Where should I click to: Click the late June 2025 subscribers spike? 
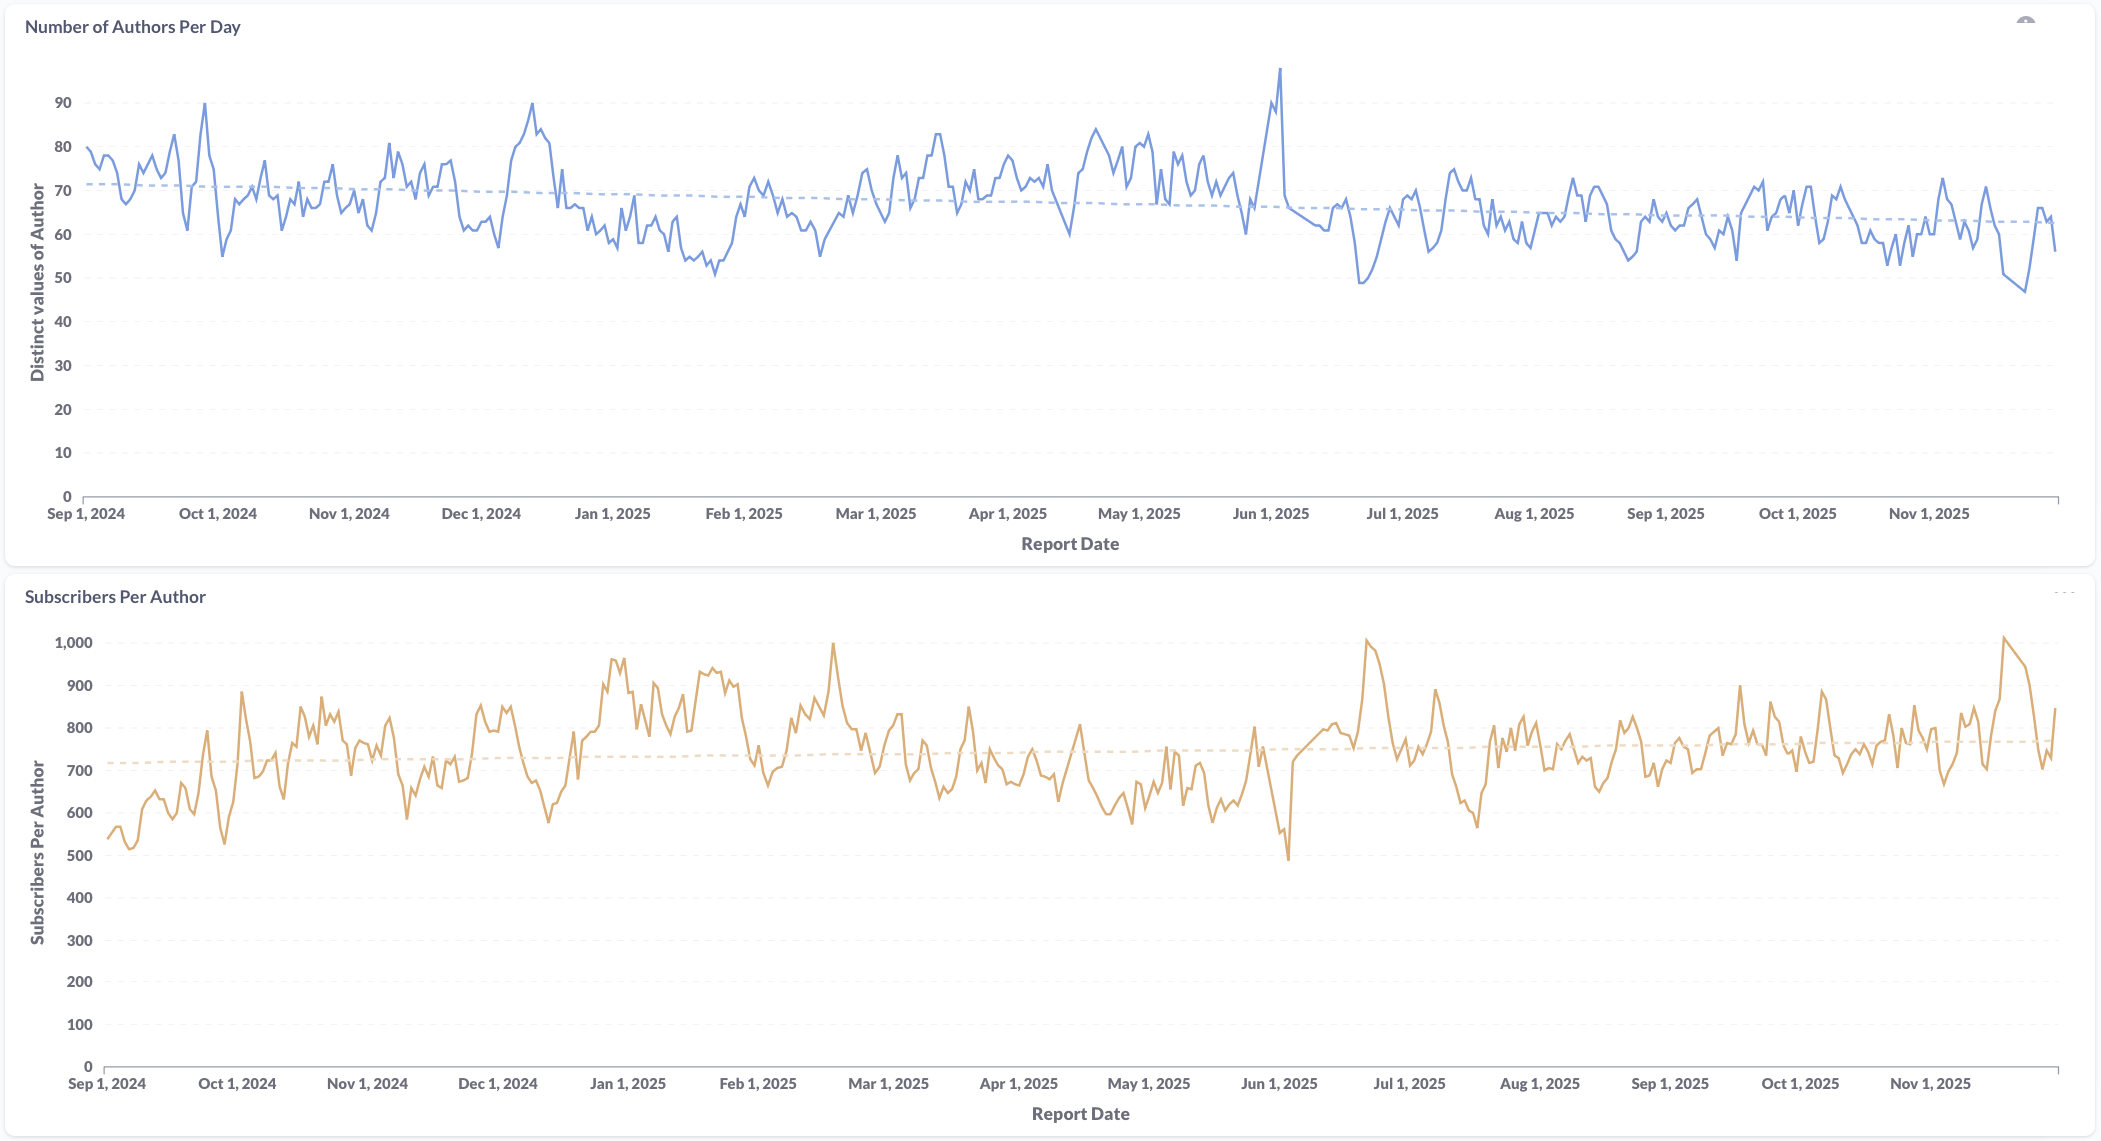(x=1366, y=641)
